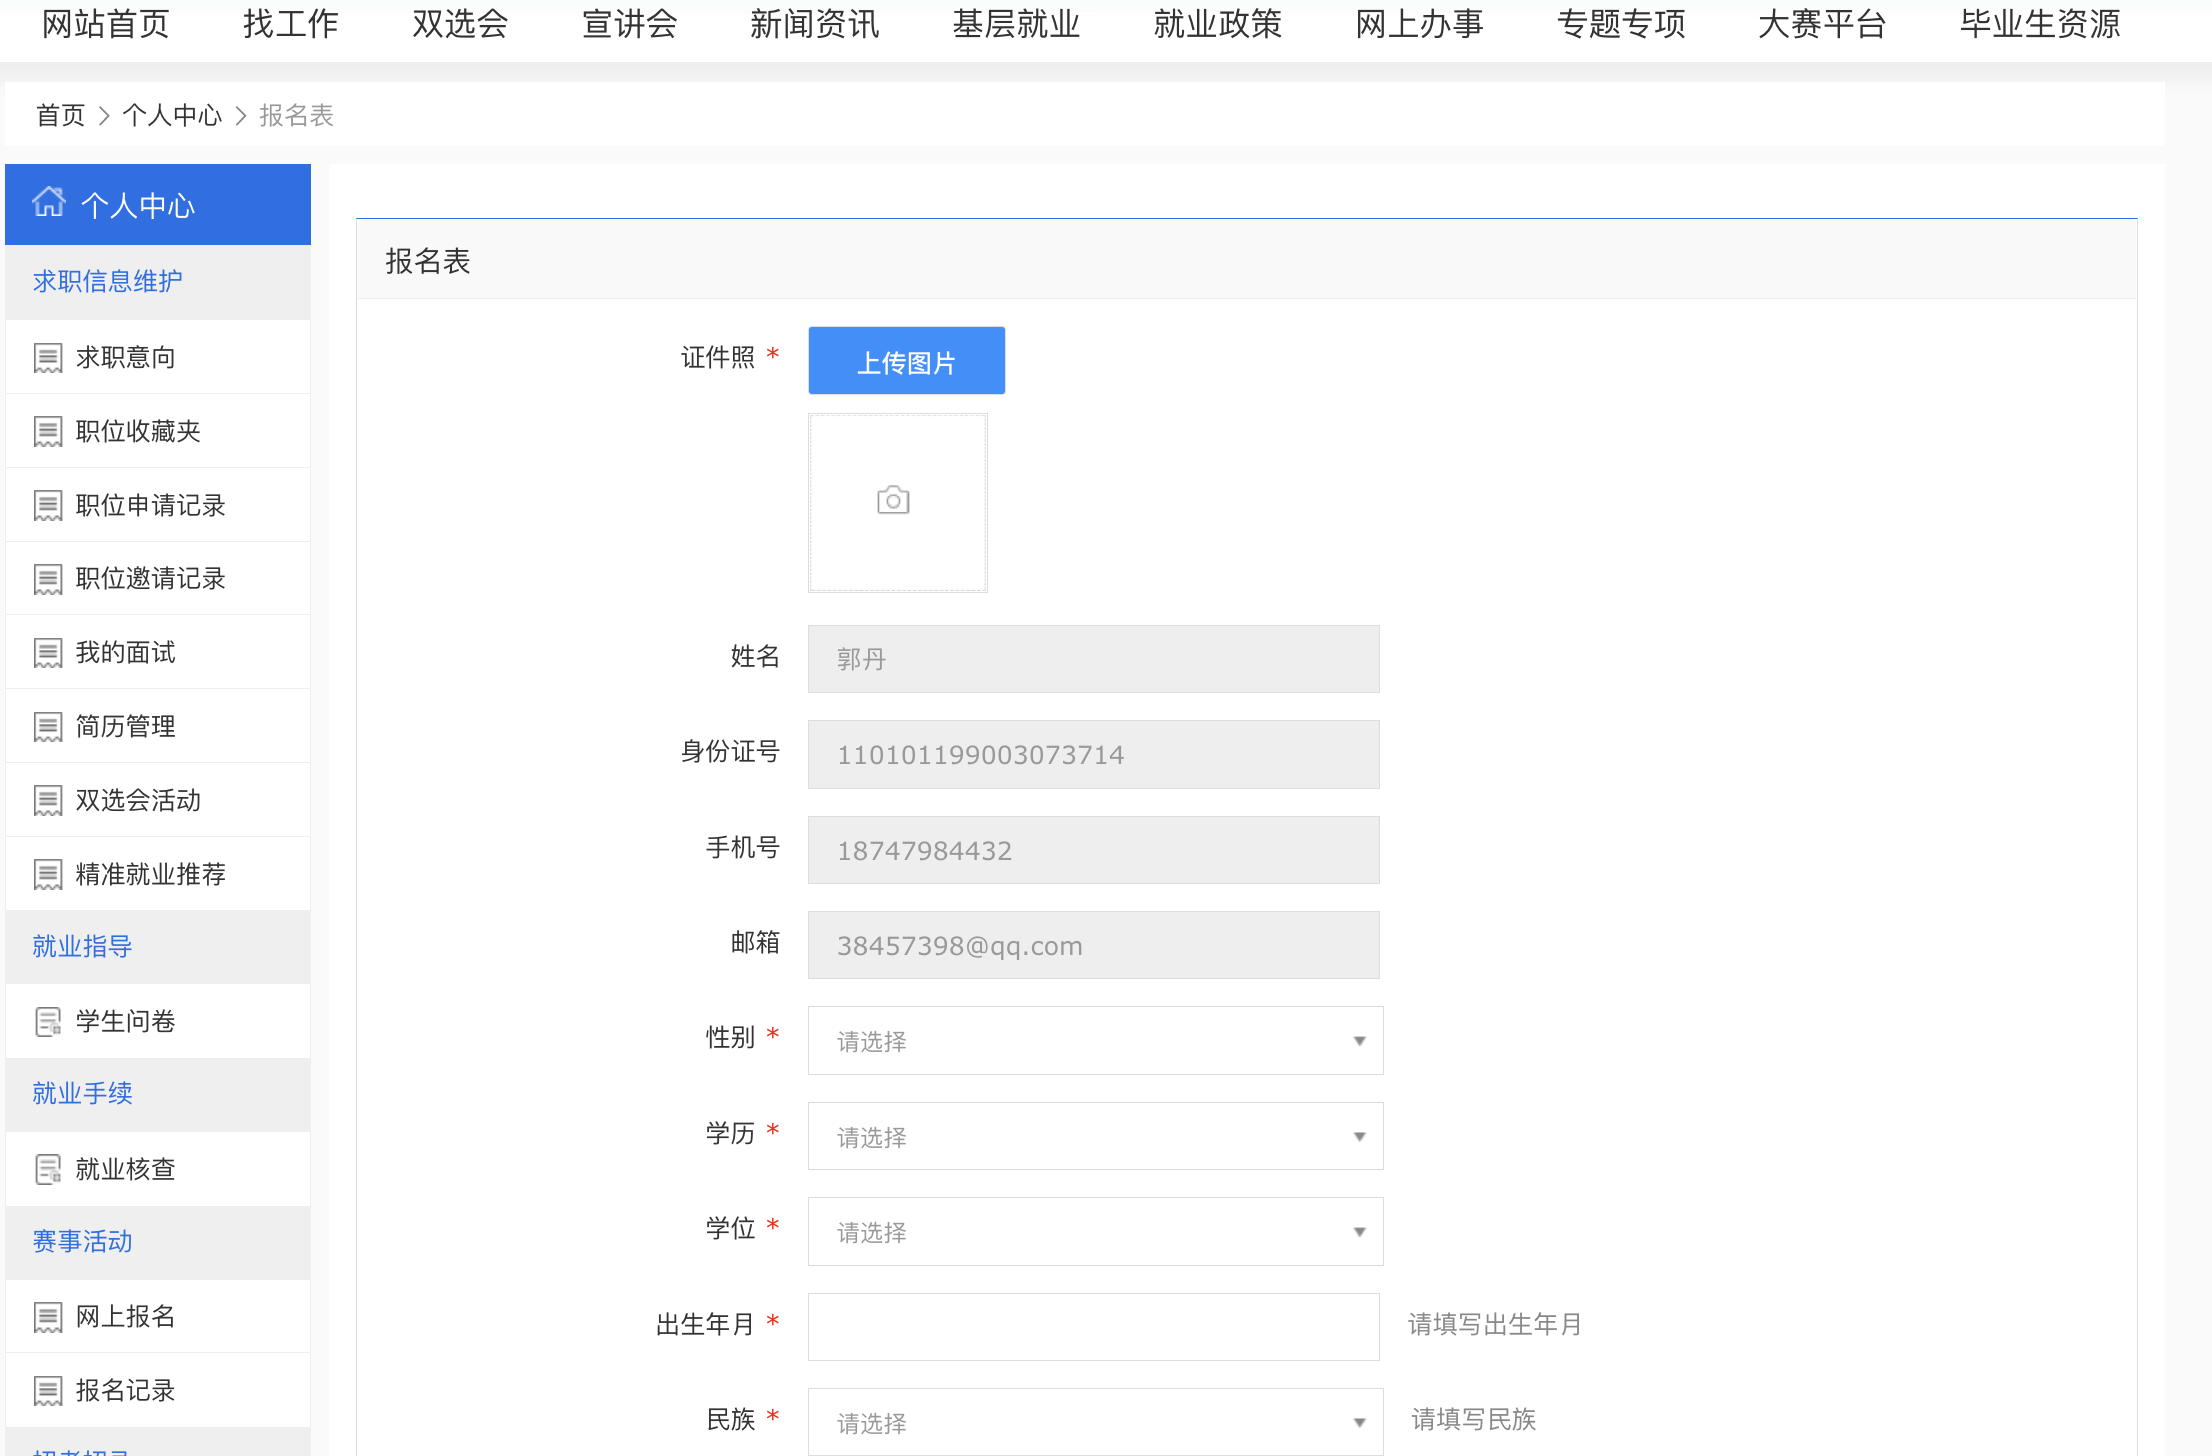This screenshot has height=1456, width=2212.
Task: Click the home icon beside 个人中心
Action: (48, 202)
